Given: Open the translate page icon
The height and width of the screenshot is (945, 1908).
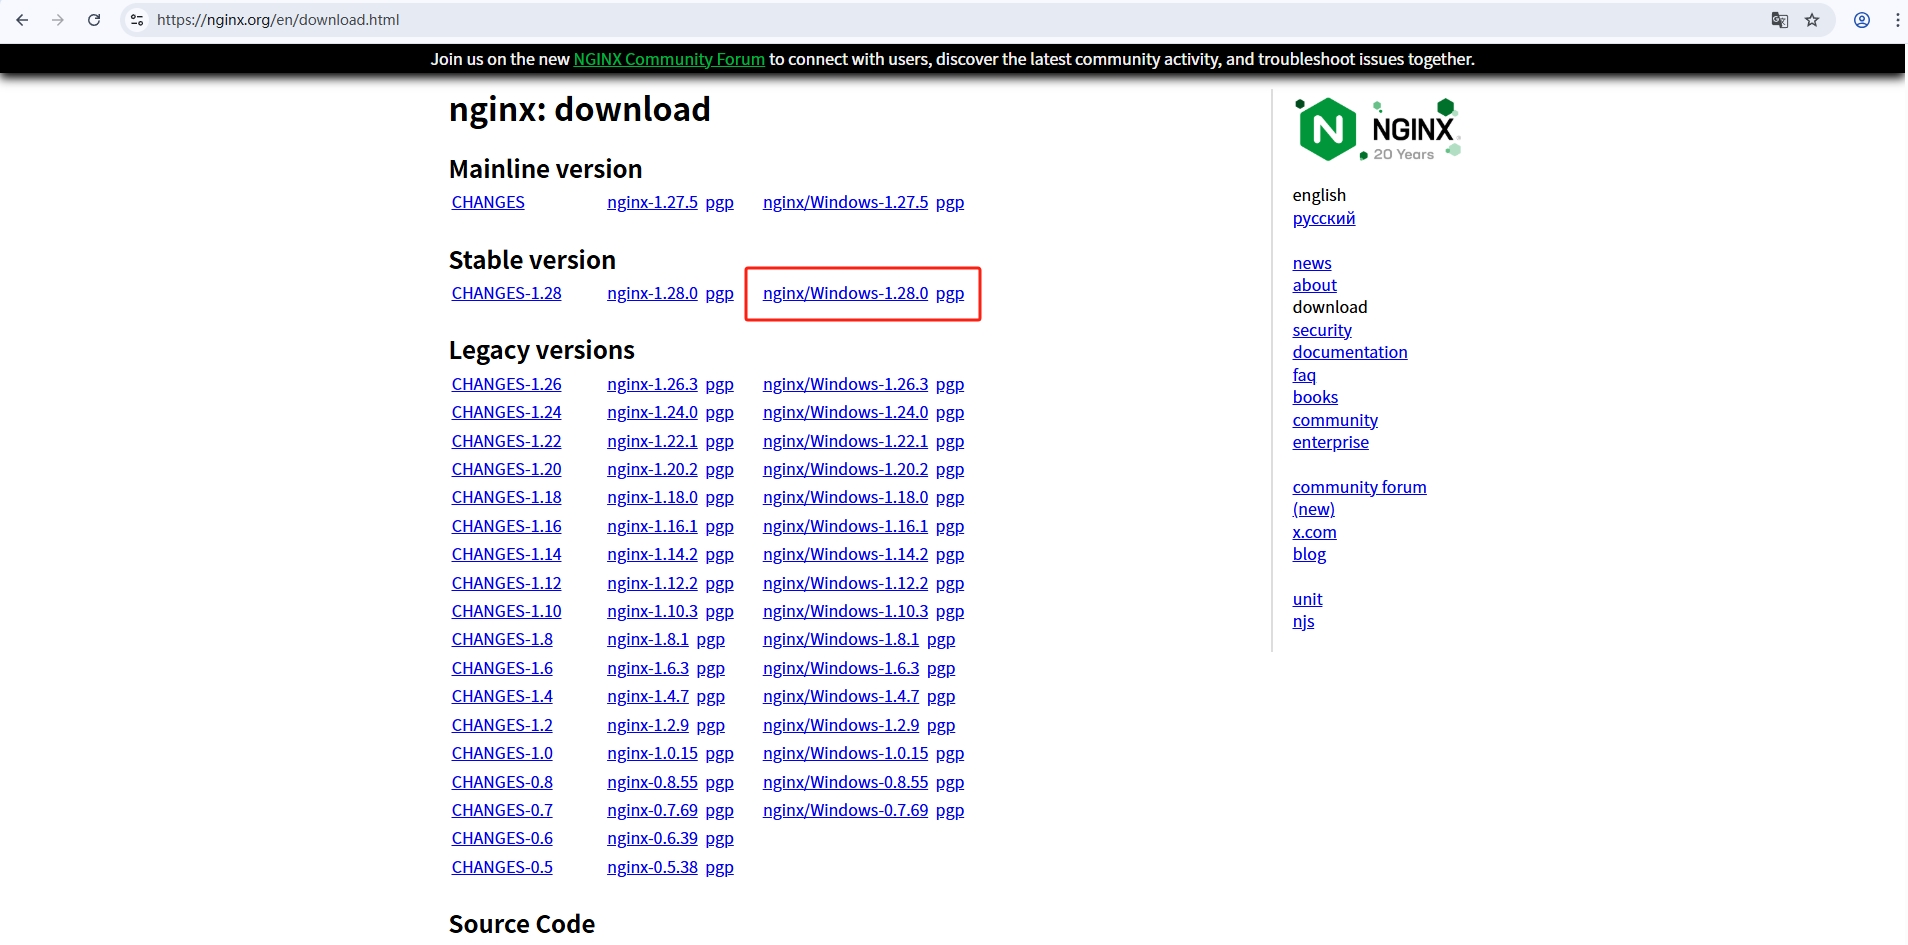Looking at the screenshot, I should 1780,20.
